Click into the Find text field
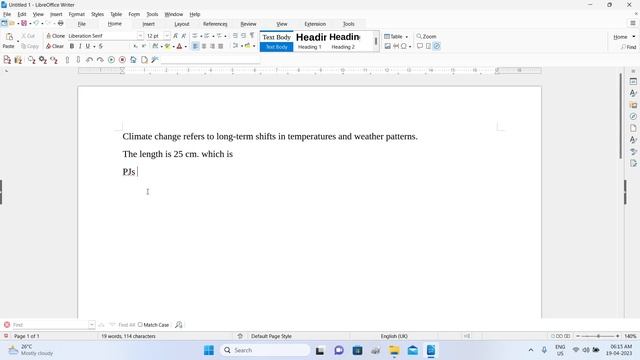Screen dimensions: 640x360 50,325
